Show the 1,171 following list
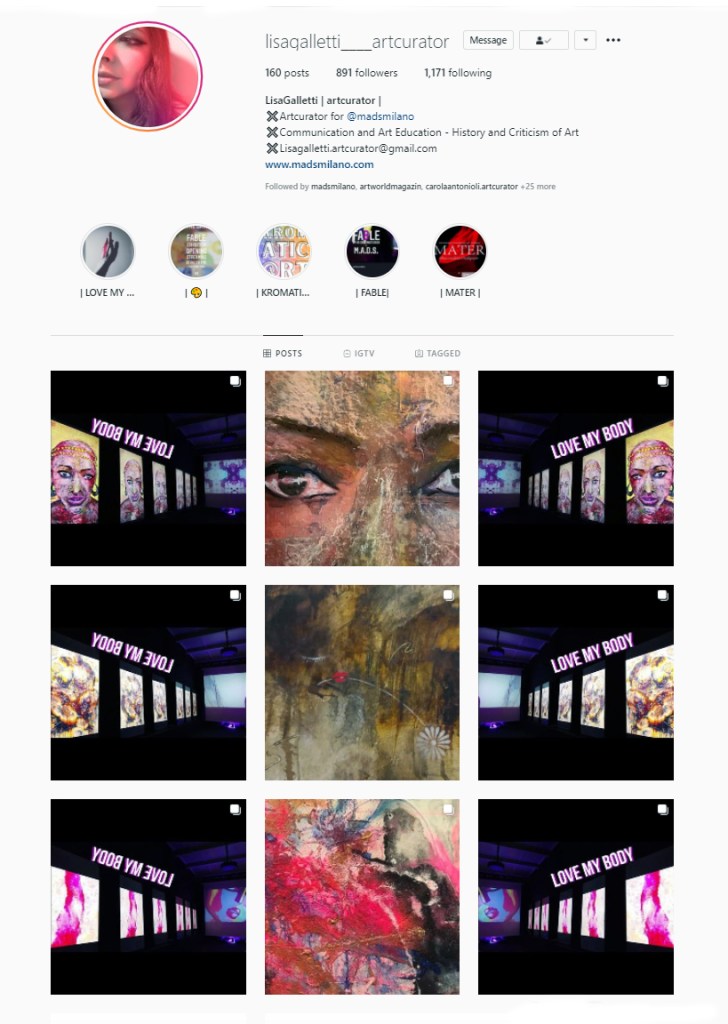Viewport: 728px width, 1024px height. [458, 73]
